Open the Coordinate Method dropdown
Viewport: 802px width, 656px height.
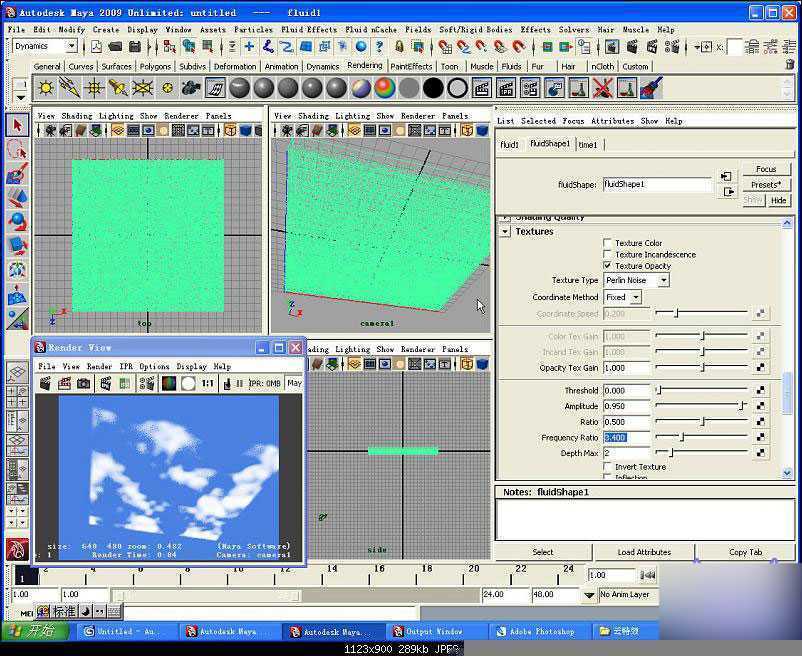(622, 297)
